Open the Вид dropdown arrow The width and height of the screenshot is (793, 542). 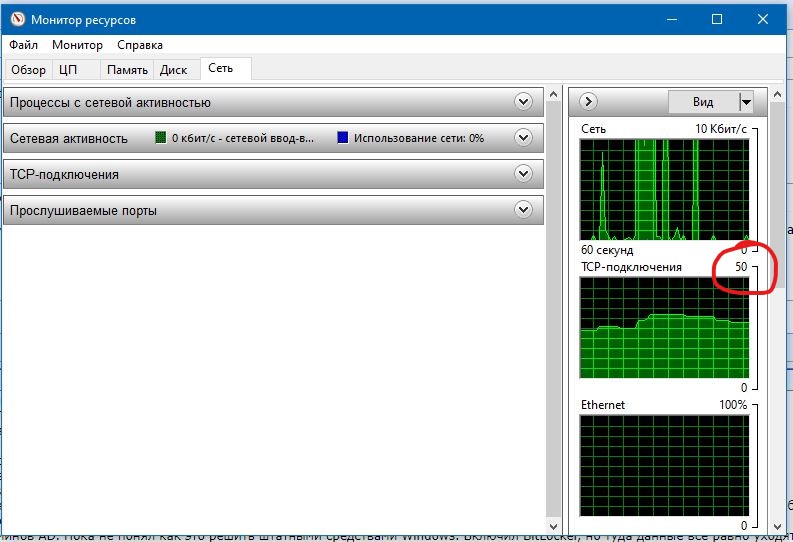[x=746, y=102]
